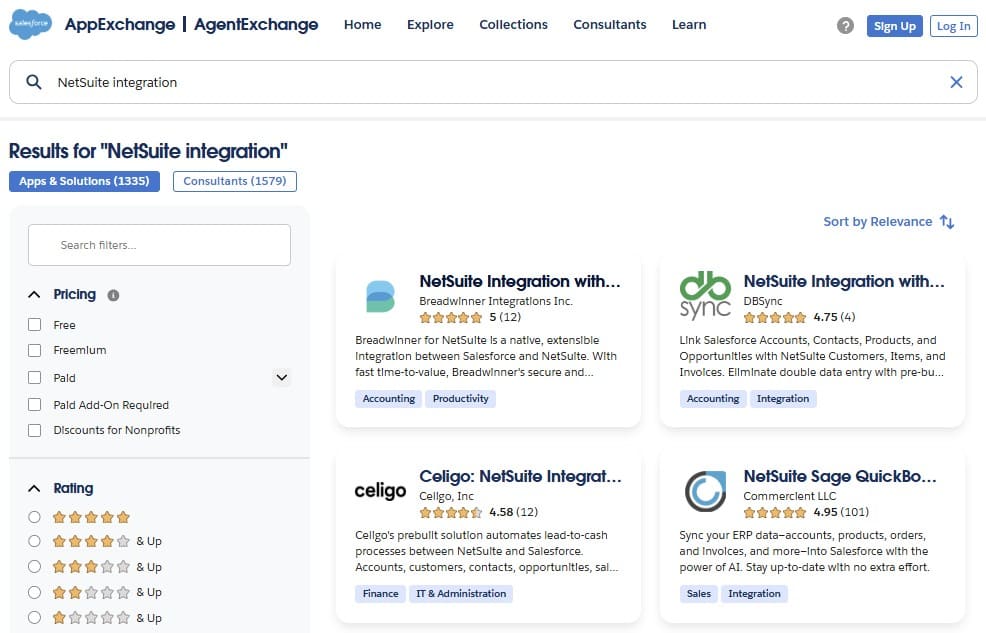Click the DBSync app logo

[704, 293]
